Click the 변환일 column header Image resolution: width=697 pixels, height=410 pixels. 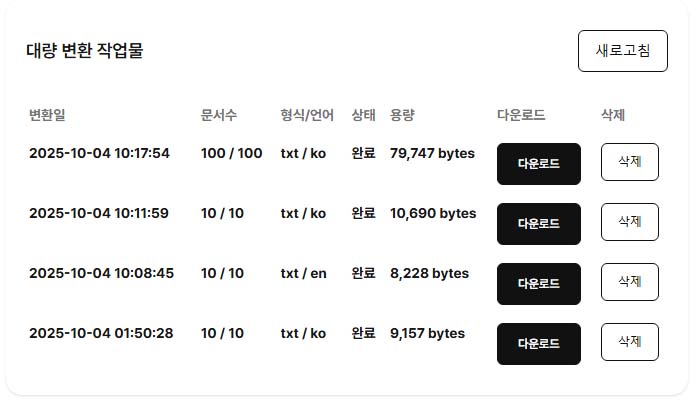pyautogui.click(x=47, y=115)
